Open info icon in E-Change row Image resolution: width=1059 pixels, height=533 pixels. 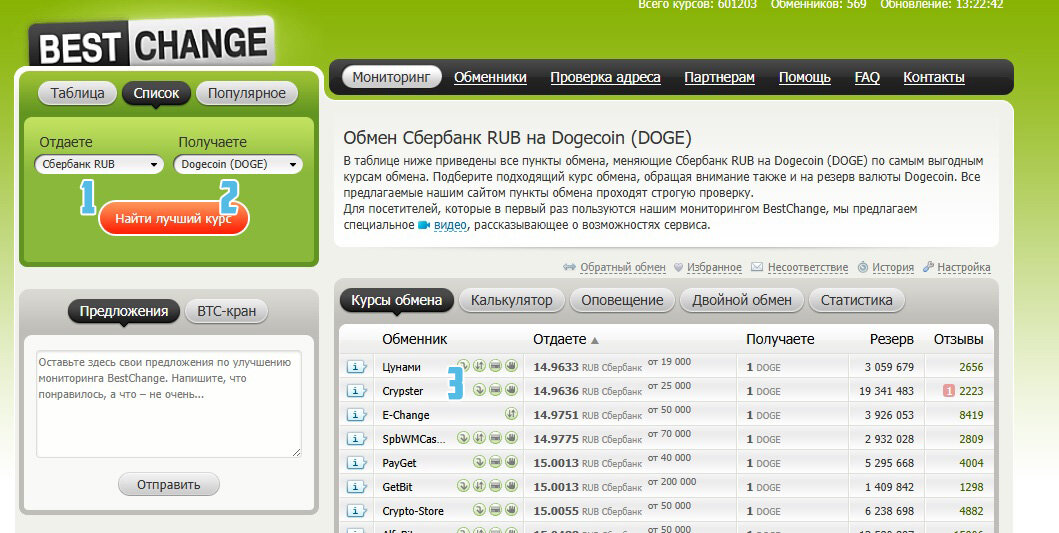point(356,415)
